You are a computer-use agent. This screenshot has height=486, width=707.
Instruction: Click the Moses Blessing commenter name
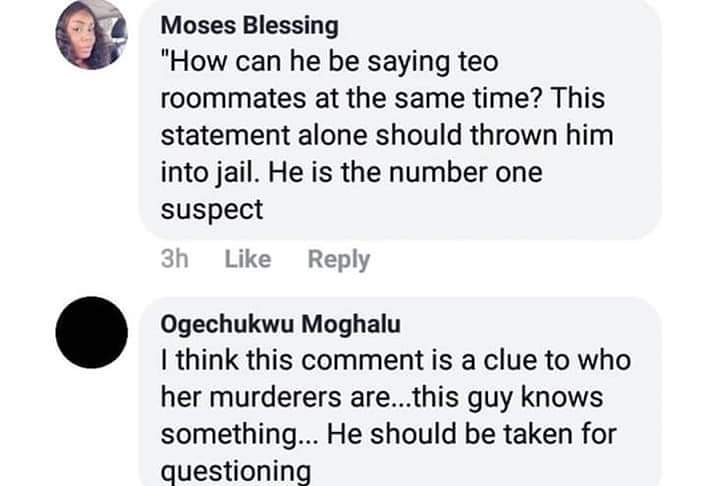[249, 24]
